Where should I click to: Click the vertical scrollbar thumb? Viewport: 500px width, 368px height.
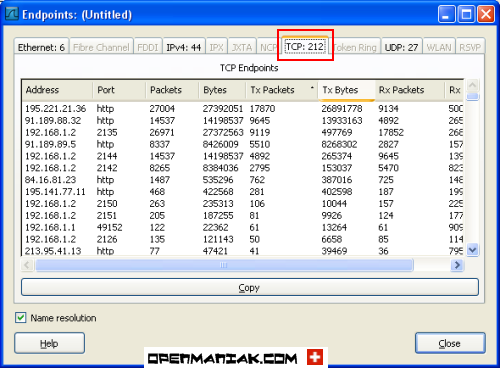click(x=473, y=97)
